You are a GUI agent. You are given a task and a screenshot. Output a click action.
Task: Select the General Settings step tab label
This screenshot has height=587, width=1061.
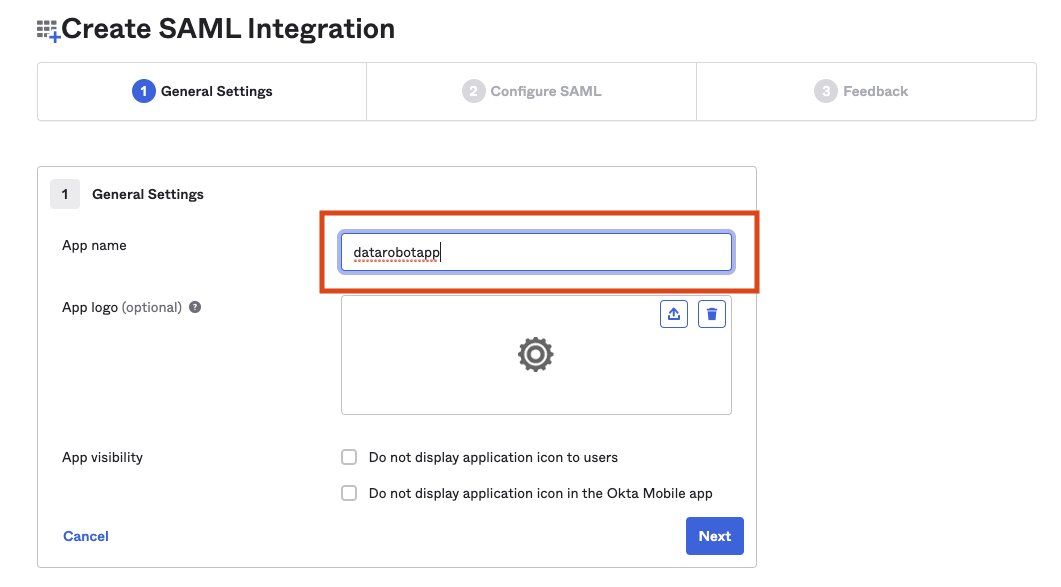[x=216, y=91]
